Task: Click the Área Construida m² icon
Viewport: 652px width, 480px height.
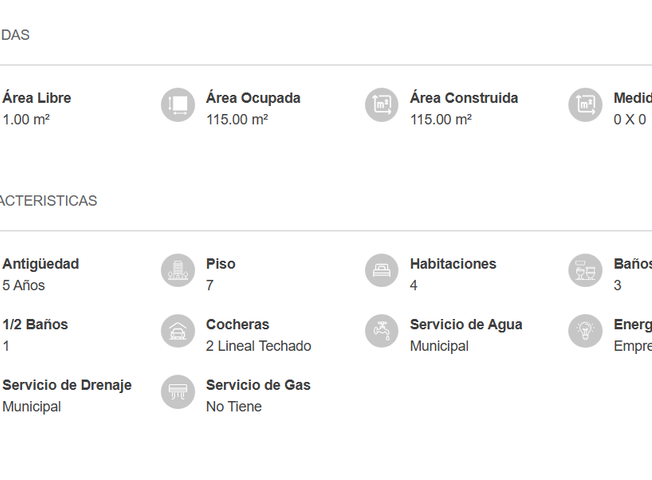Action: point(382,105)
